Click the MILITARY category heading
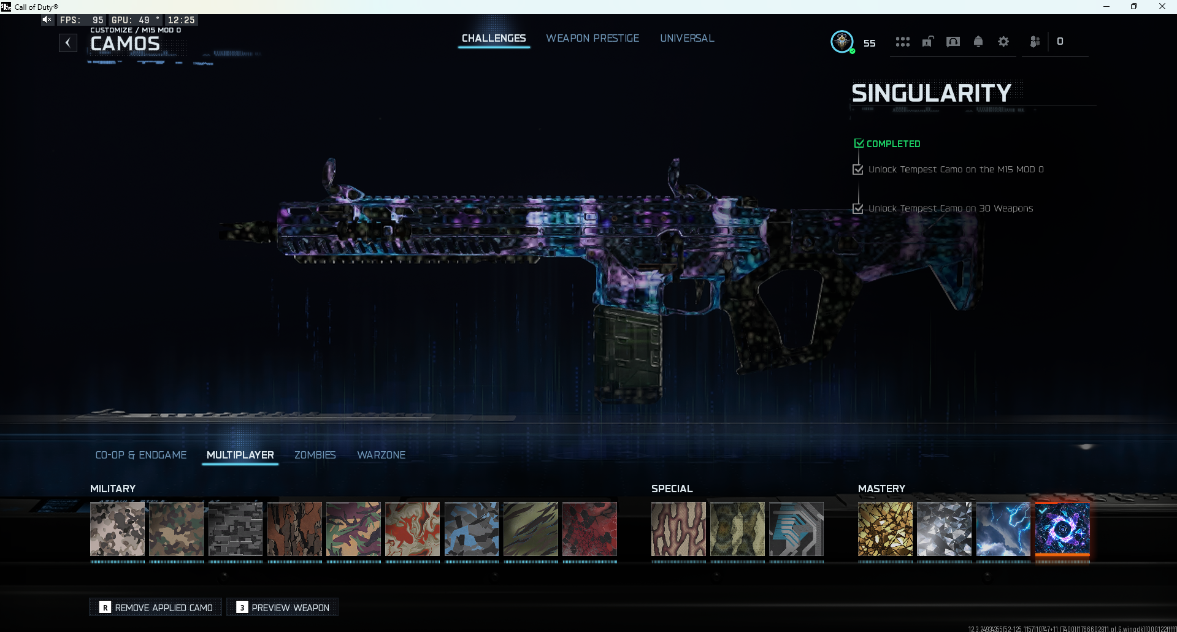The height and width of the screenshot is (632, 1177). click(113, 489)
